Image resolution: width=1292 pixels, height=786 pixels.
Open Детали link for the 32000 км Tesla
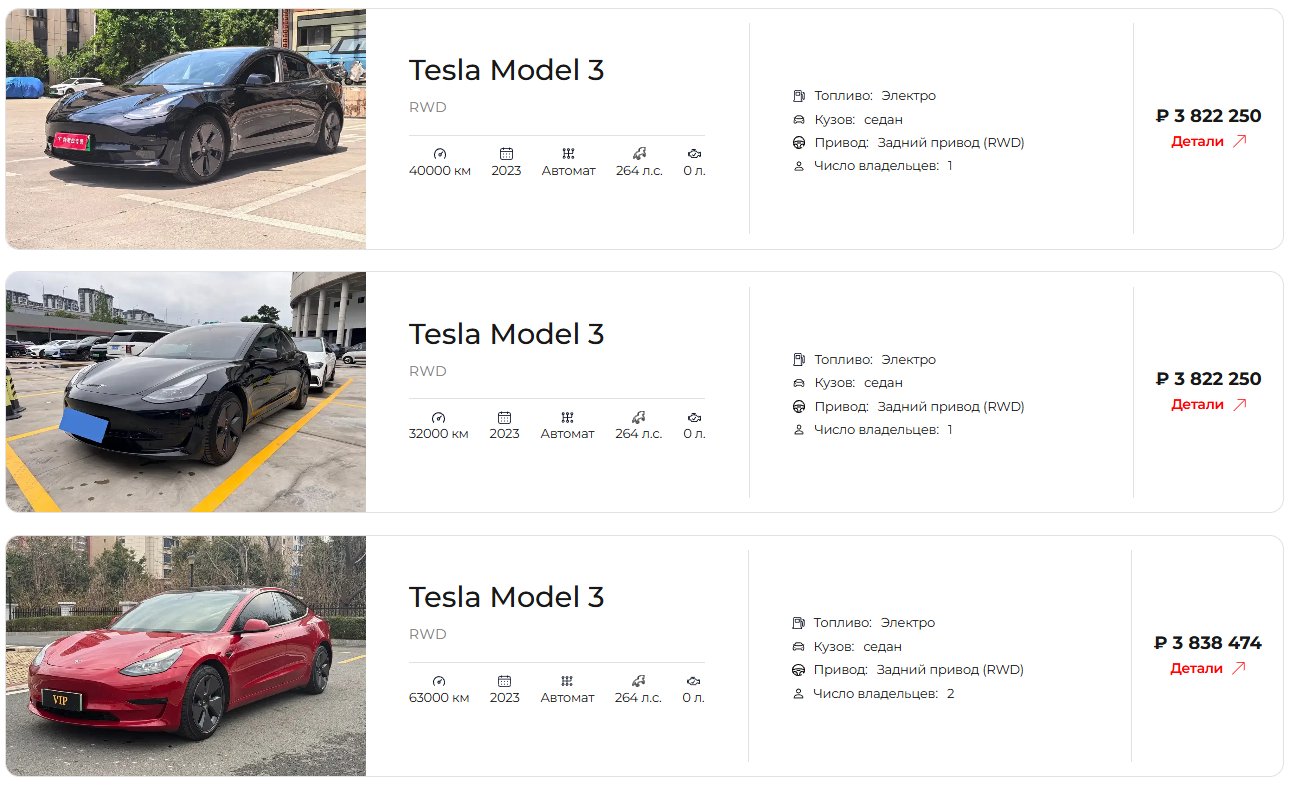click(x=1208, y=405)
